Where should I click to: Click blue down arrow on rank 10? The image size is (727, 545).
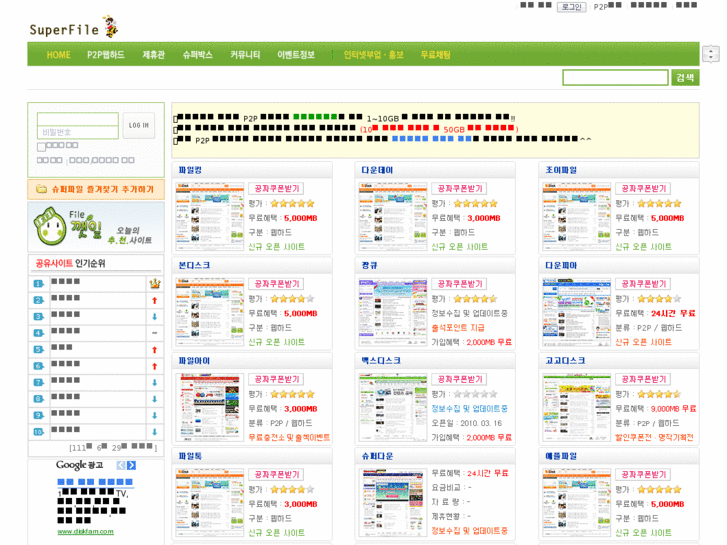[155, 432]
